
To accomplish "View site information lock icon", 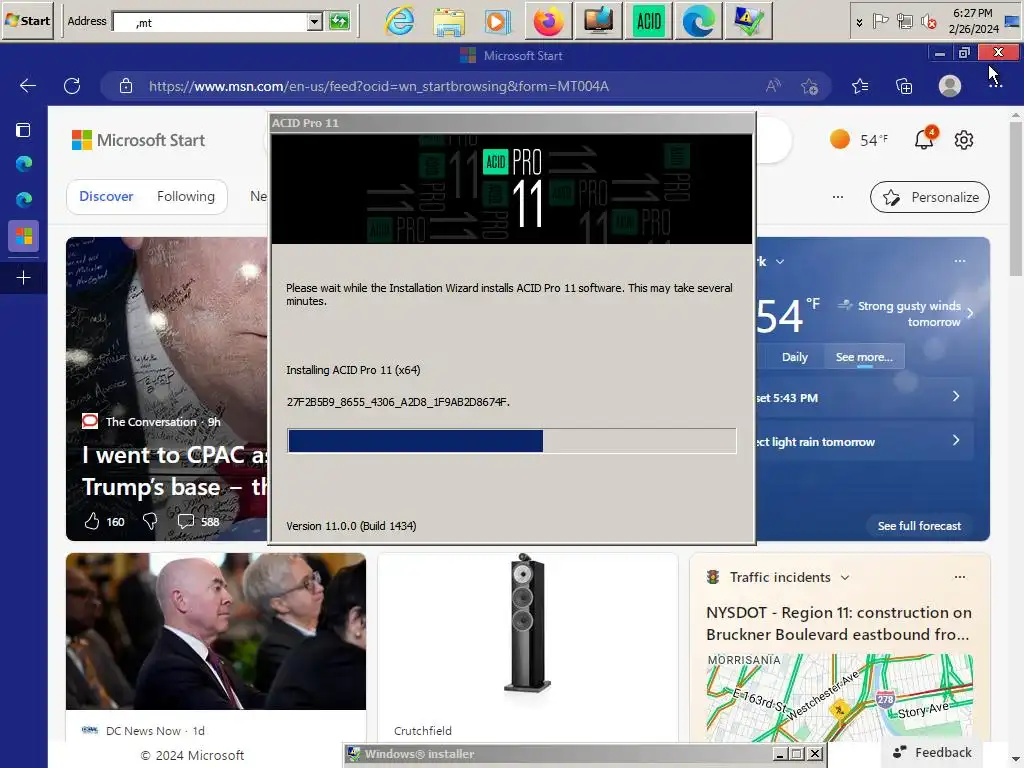I will click(x=126, y=86).
